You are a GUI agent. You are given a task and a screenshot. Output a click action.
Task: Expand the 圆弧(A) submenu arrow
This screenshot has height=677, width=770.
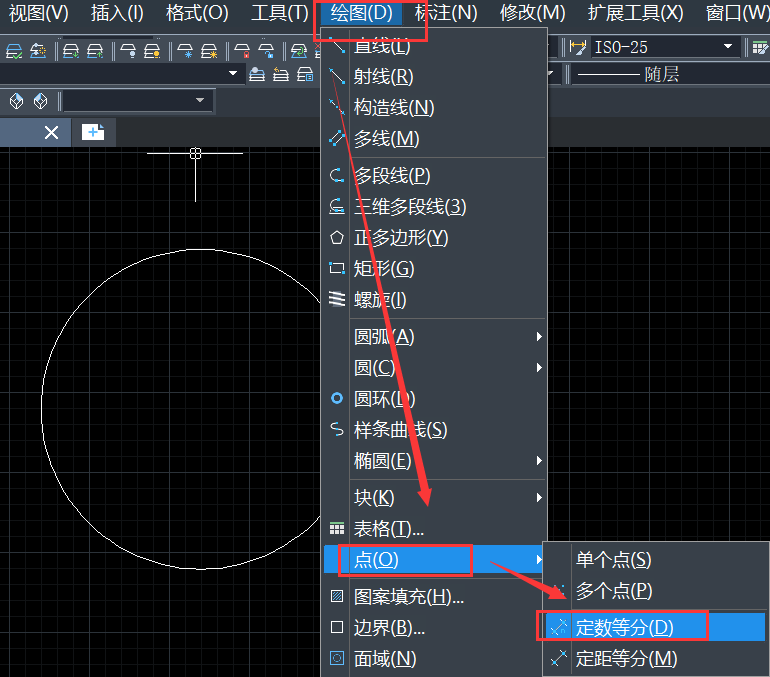539,336
